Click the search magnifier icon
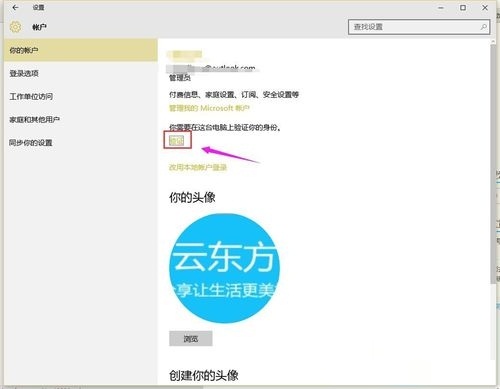This screenshot has width=500, height=389. click(483, 27)
